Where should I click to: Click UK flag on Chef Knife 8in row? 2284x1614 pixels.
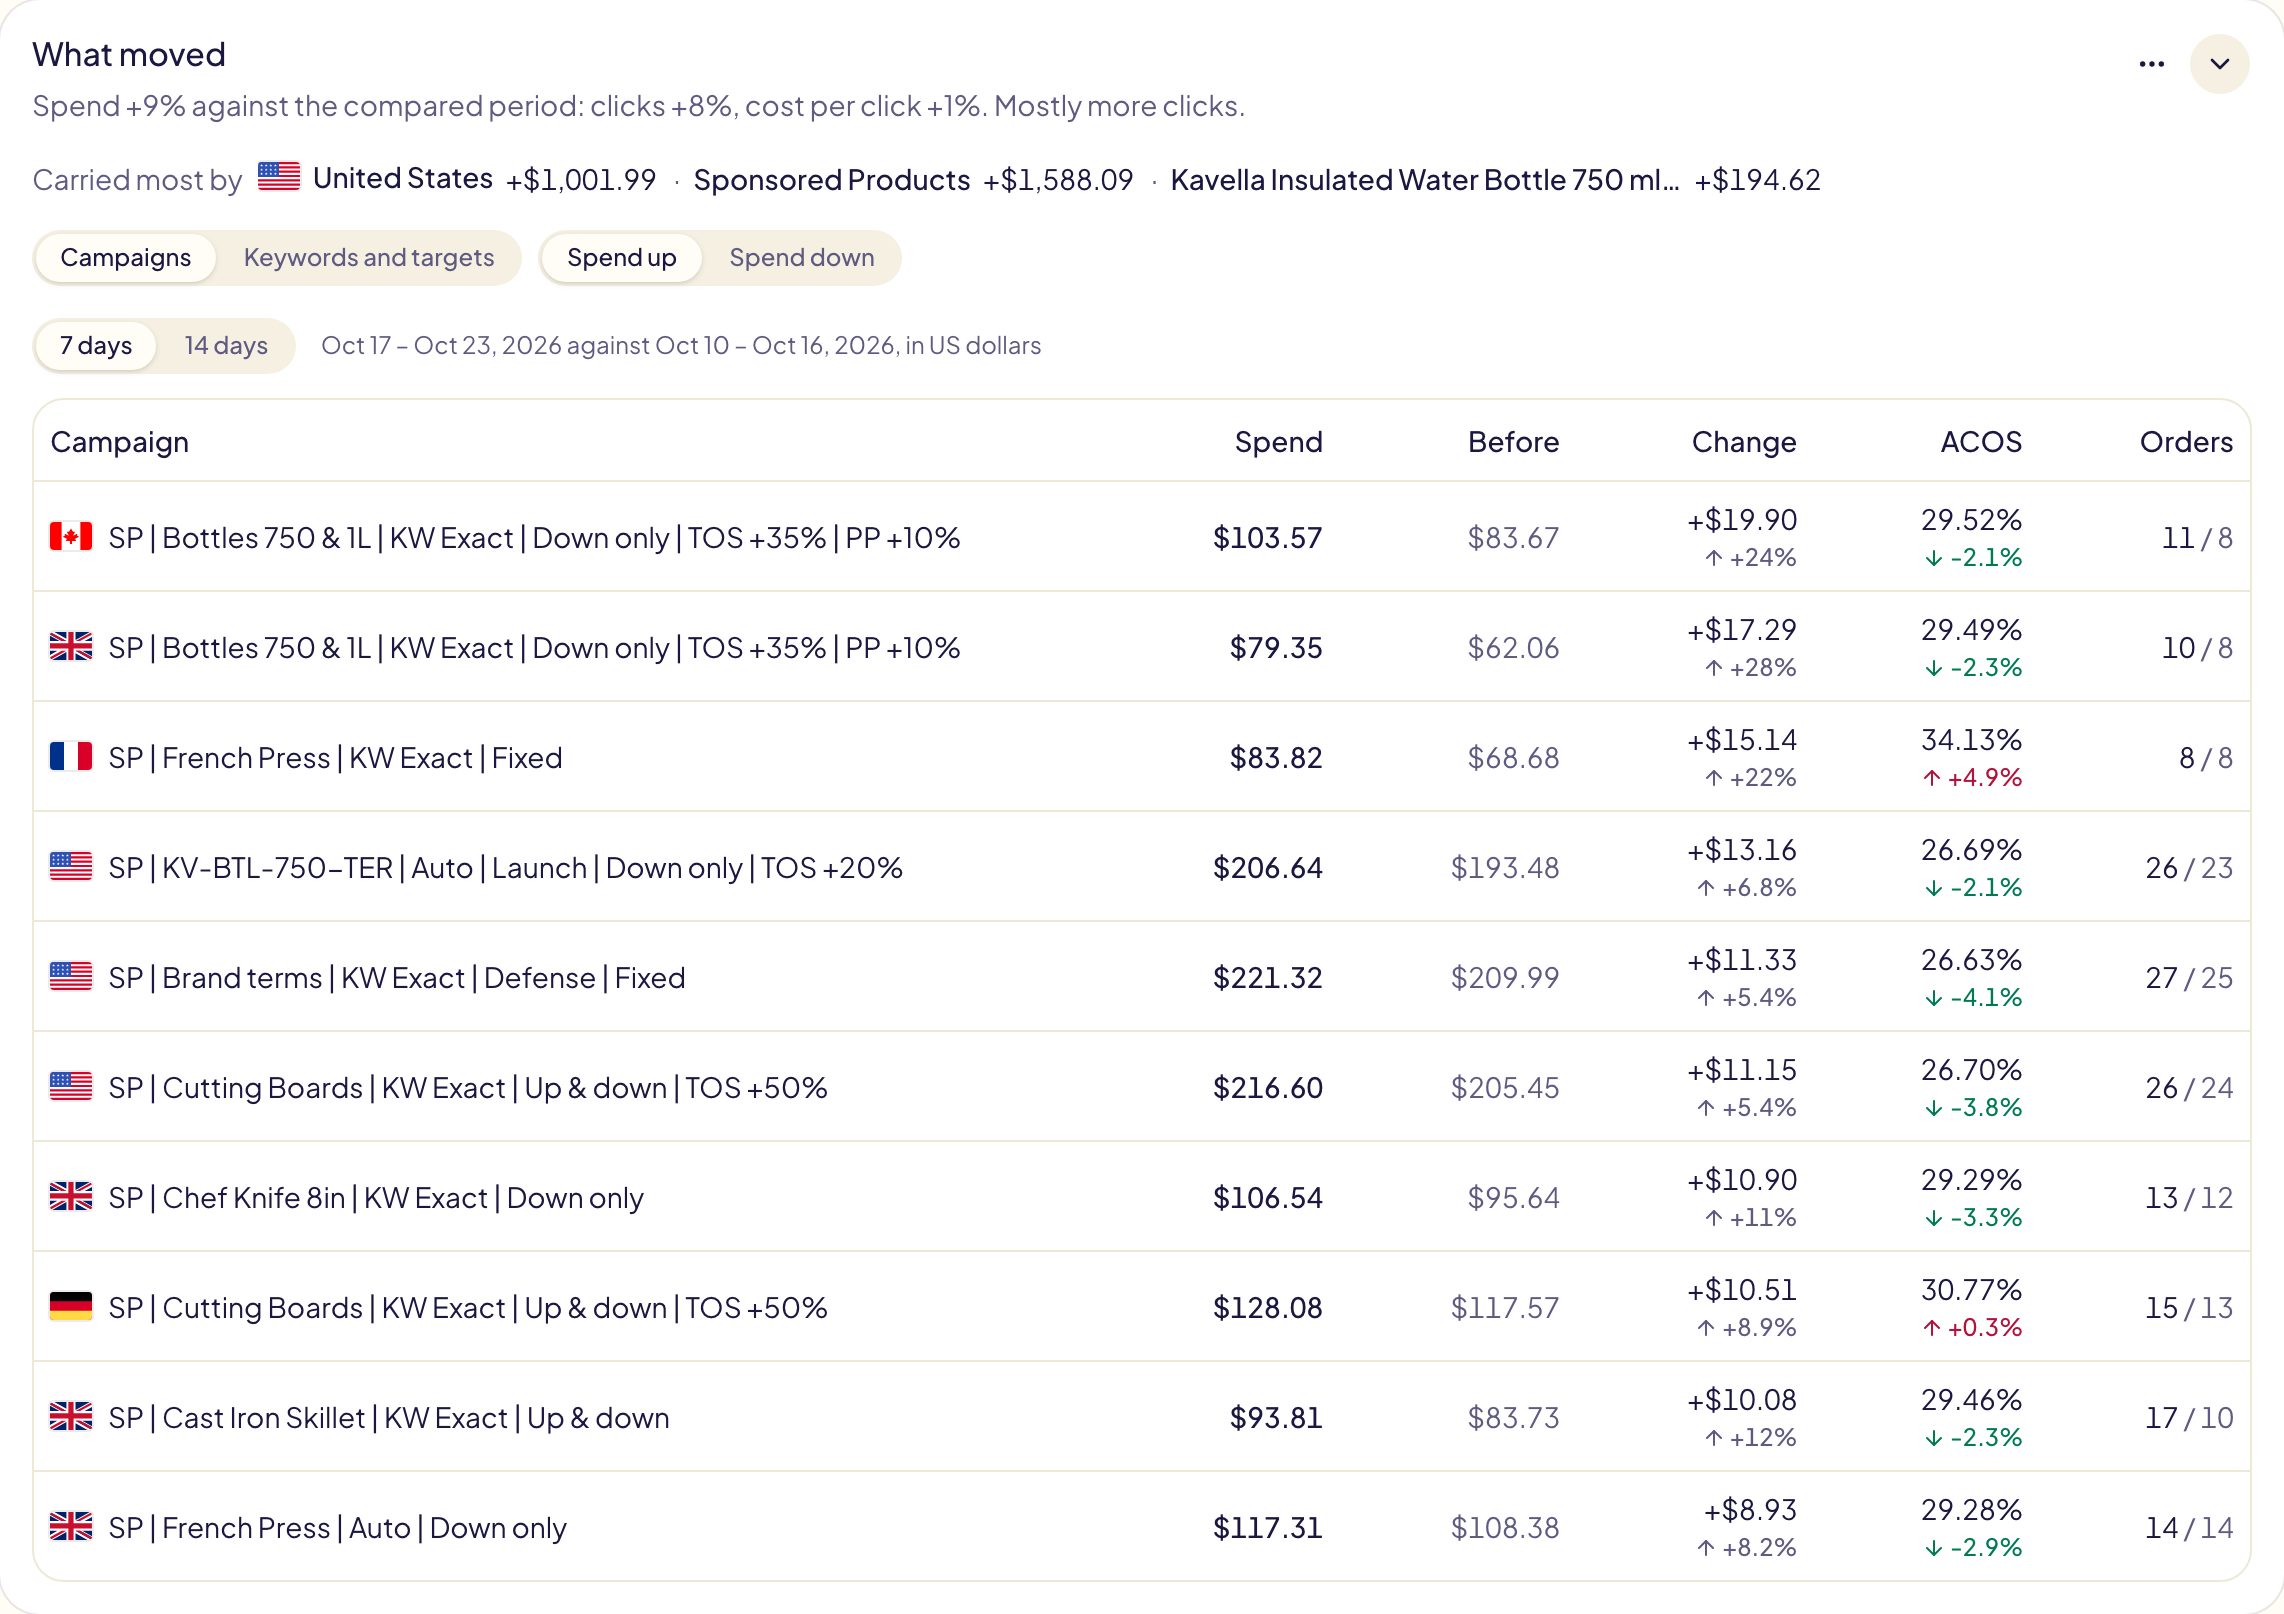pos(71,1197)
